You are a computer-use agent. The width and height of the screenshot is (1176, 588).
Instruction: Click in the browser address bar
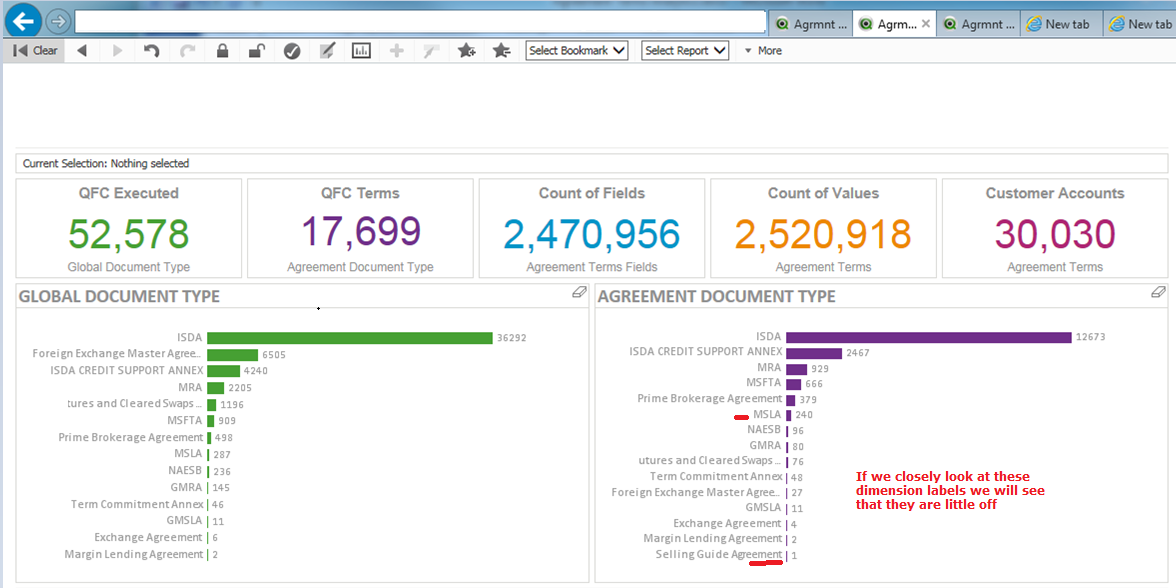[x=420, y=21]
